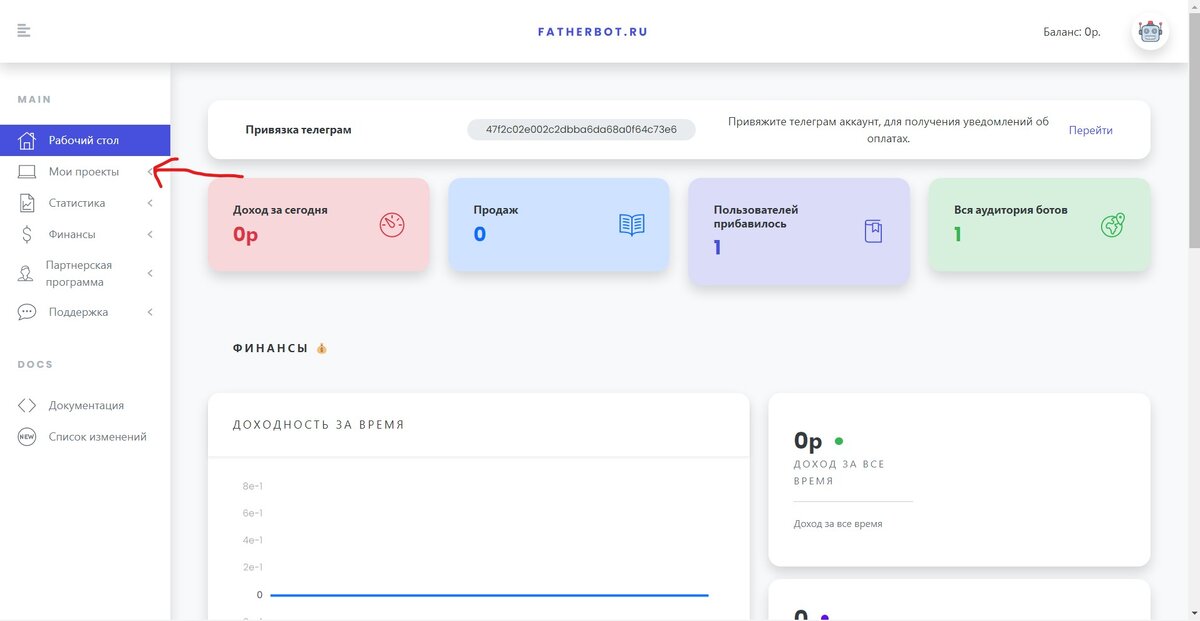This screenshot has width=1200, height=621.
Task: Click the person icon beside Партнерская программа
Action: (27, 274)
